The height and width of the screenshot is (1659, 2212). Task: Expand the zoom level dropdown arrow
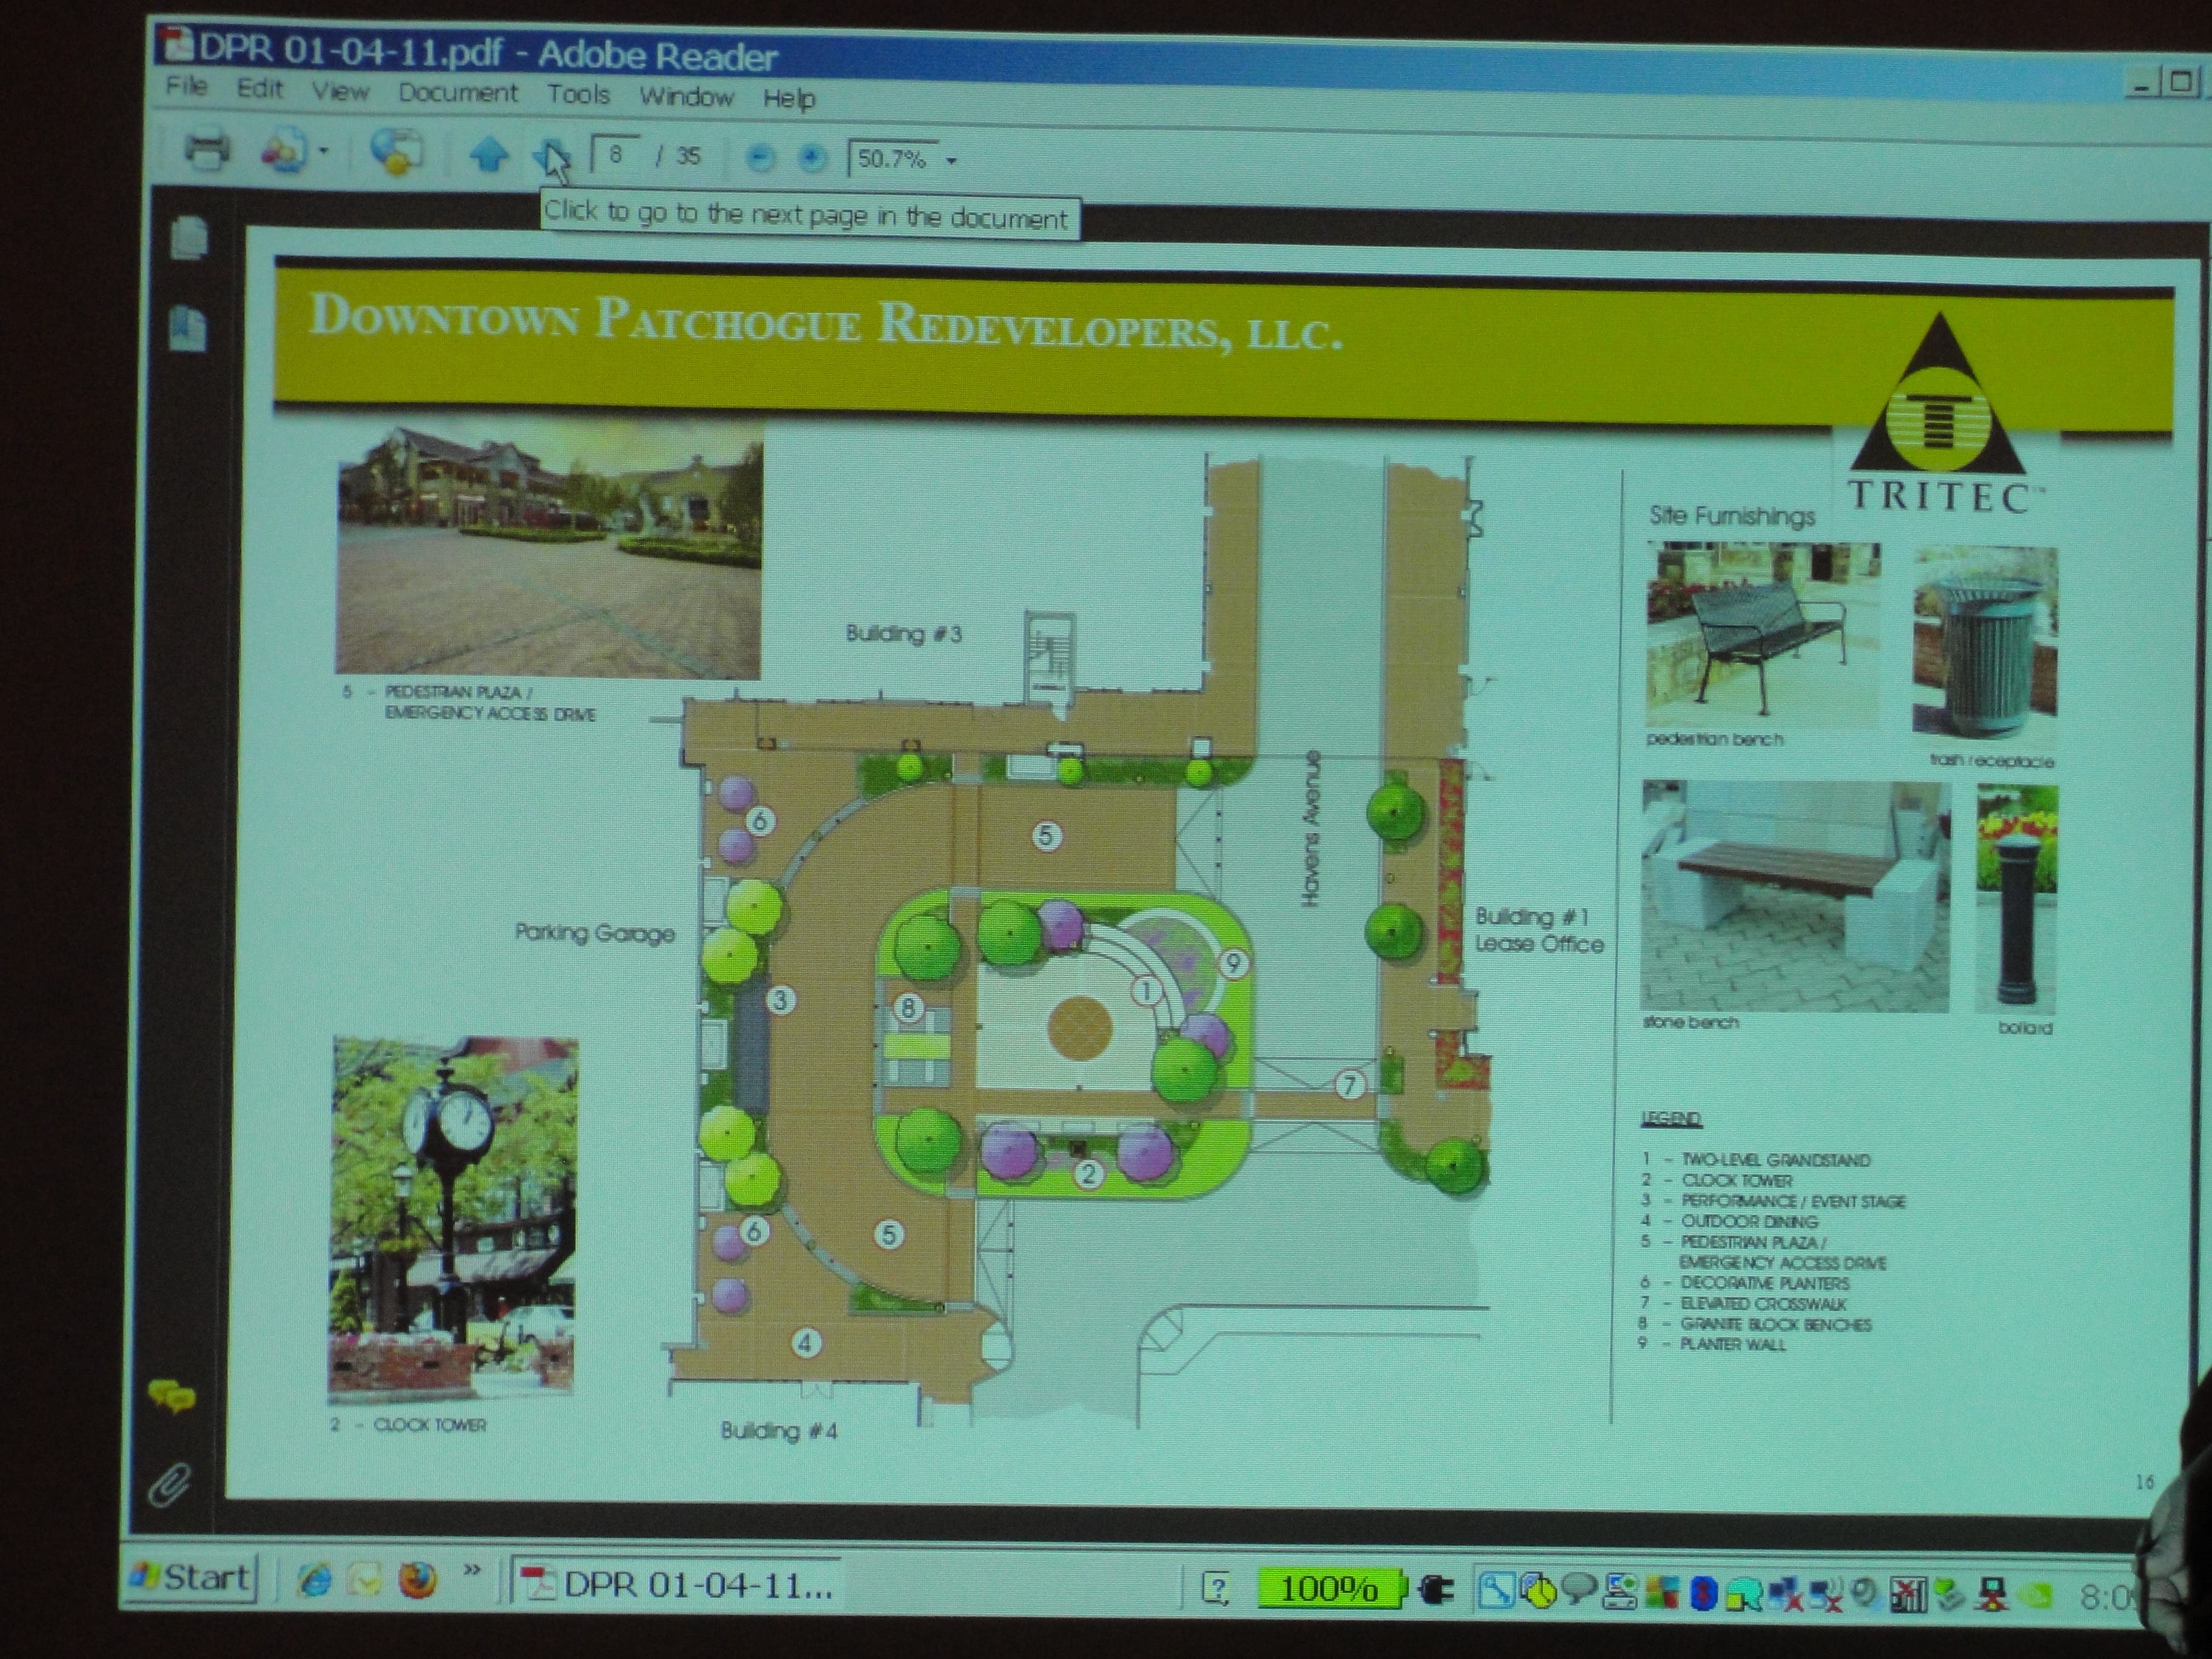pyautogui.click(x=951, y=160)
